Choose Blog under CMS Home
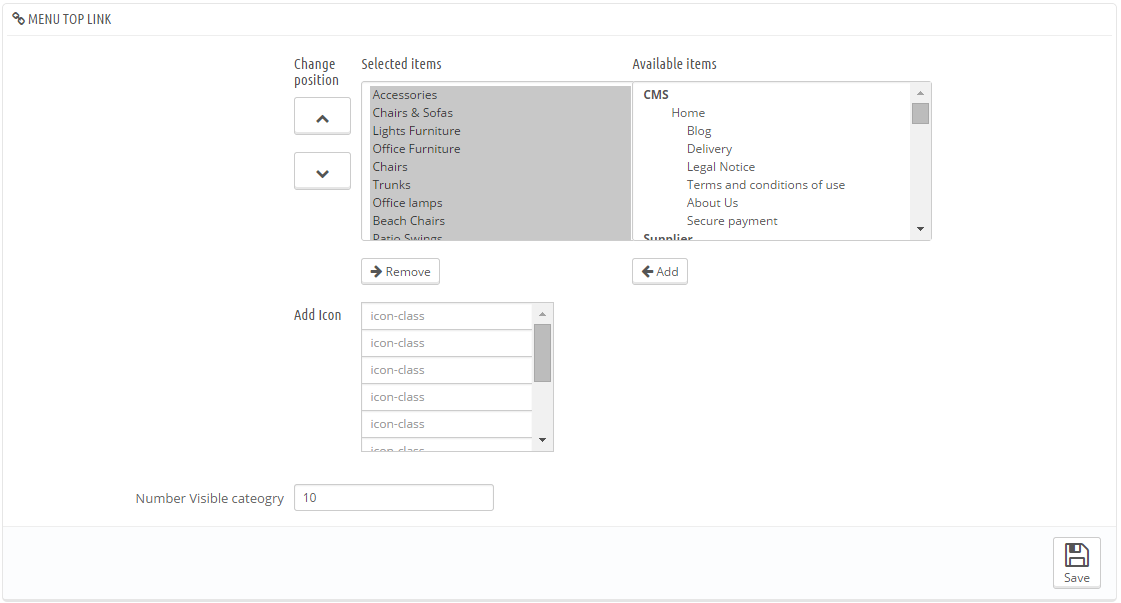The height and width of the screenshot is (603, 1121). [698, 131]
